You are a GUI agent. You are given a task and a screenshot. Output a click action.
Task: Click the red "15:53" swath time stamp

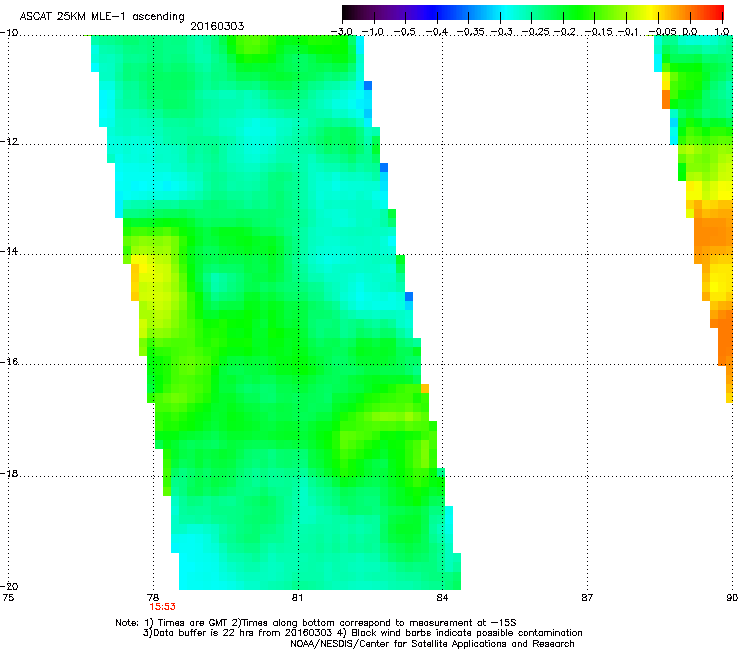(x=162, y=607)
